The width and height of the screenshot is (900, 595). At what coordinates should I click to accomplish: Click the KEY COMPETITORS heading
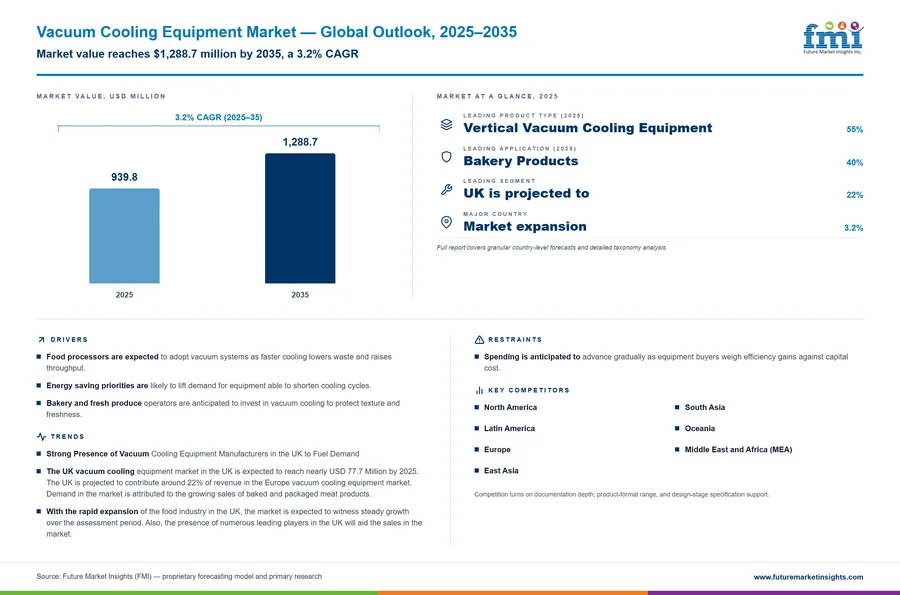coord(529,390)
